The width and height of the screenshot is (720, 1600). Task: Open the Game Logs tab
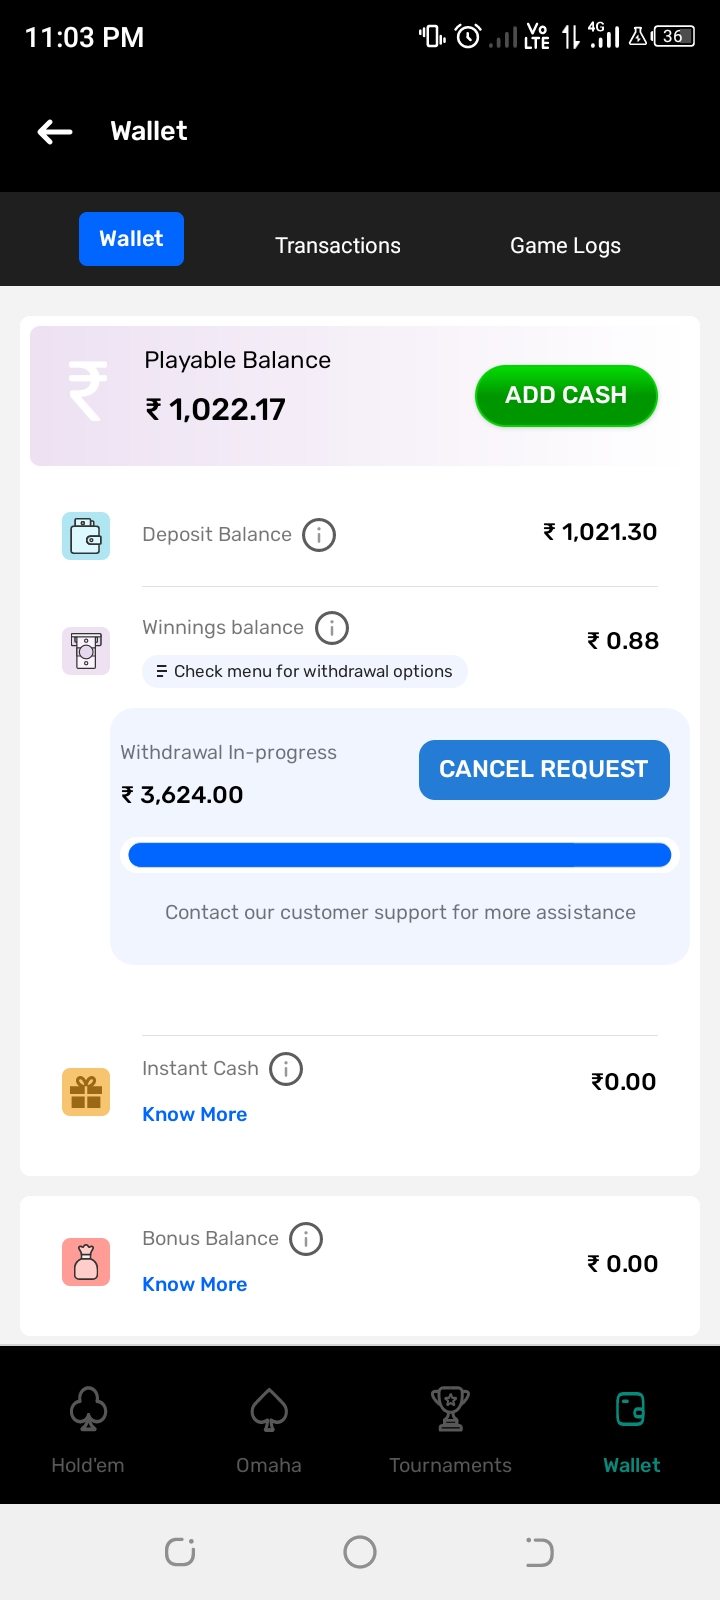(565, 246)
